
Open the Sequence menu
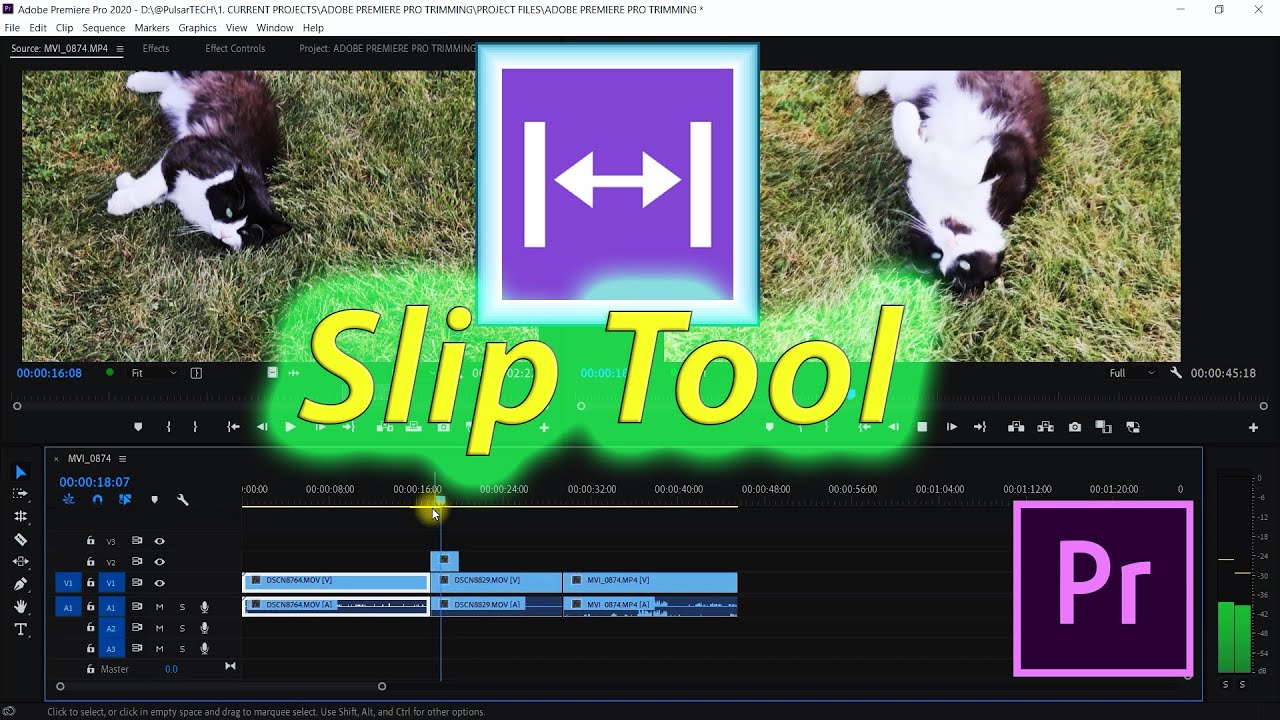(x=104, y=28)
